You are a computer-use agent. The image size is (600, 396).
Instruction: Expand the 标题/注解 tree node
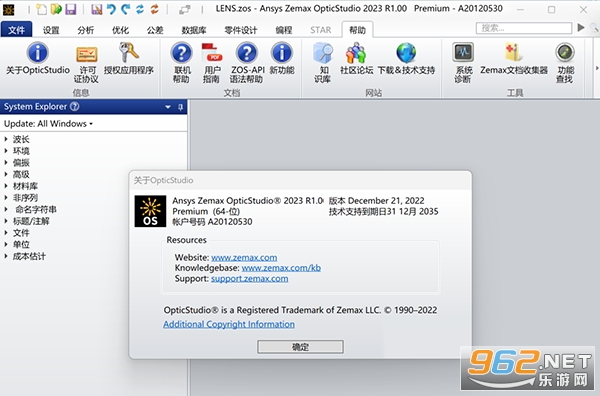(6, 221)
